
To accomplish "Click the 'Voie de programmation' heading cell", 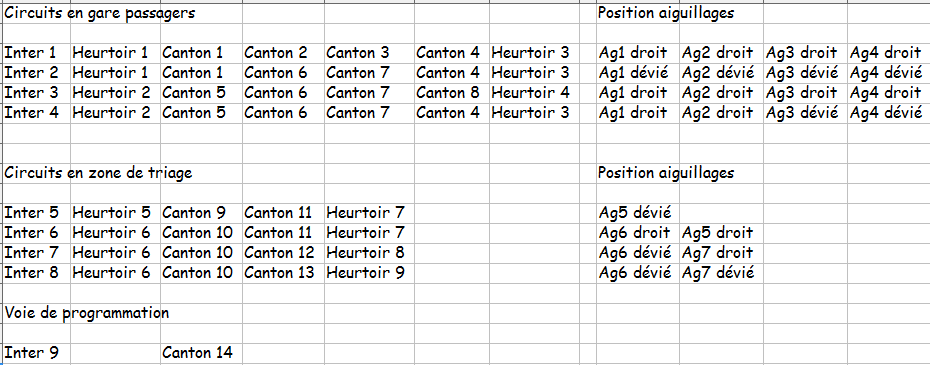I will (x=87, y=313).
